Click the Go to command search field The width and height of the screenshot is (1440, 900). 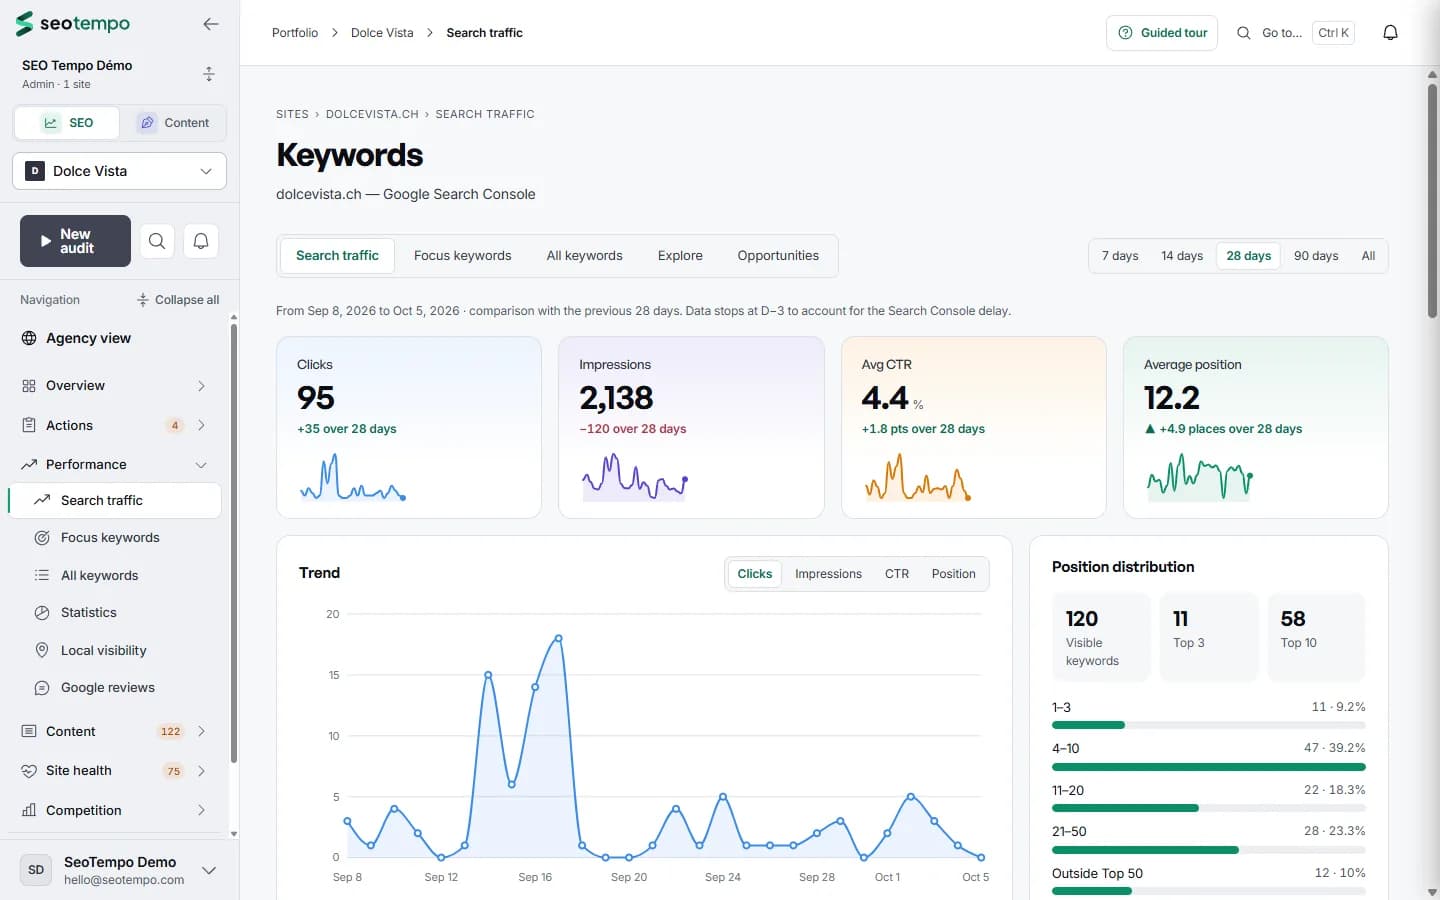click(x=1297, y=33)
